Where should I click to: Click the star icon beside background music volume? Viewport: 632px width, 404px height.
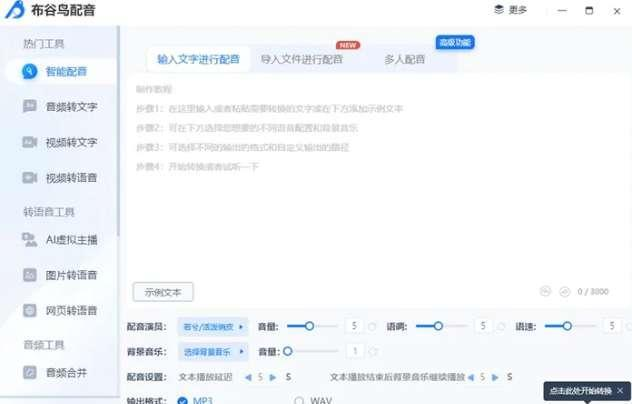pyautogui.click(x=373, y=352)
